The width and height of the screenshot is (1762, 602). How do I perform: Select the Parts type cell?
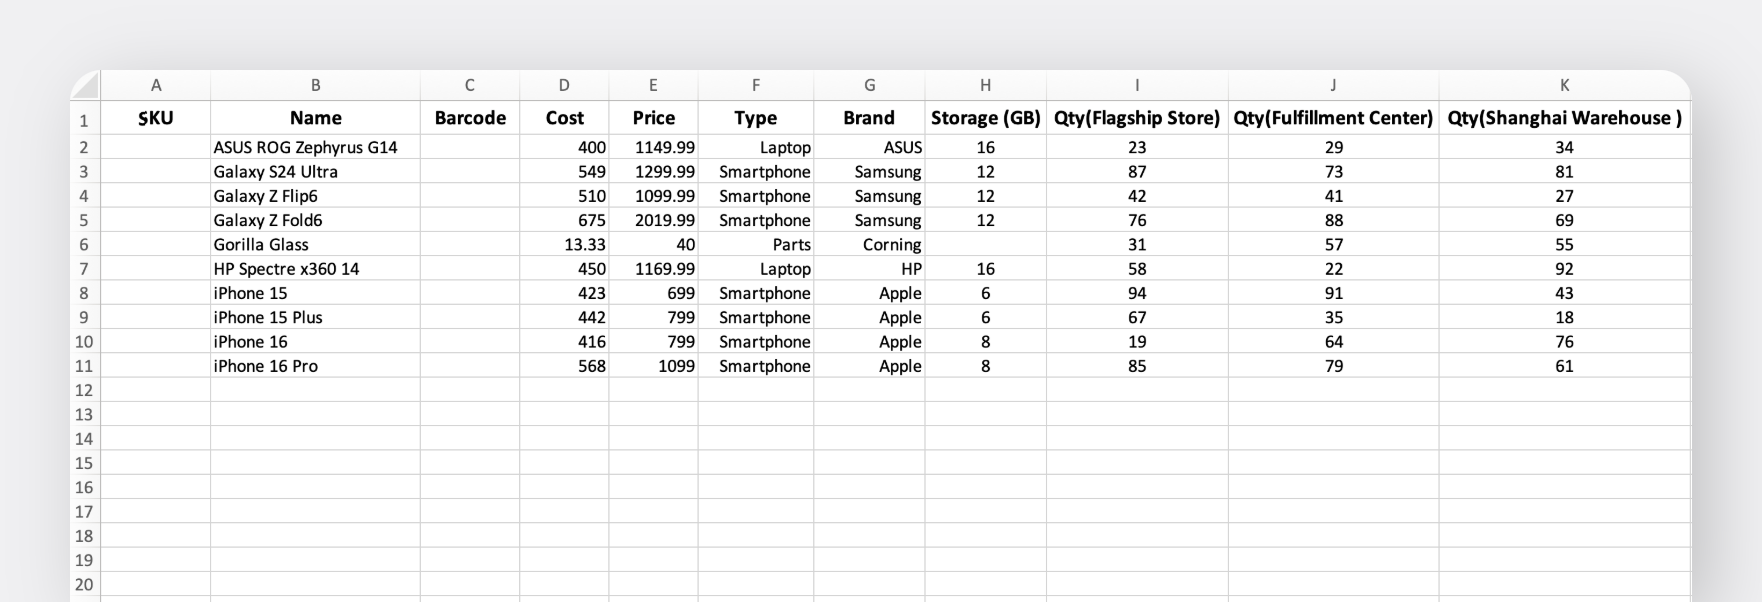pos(756,245)
